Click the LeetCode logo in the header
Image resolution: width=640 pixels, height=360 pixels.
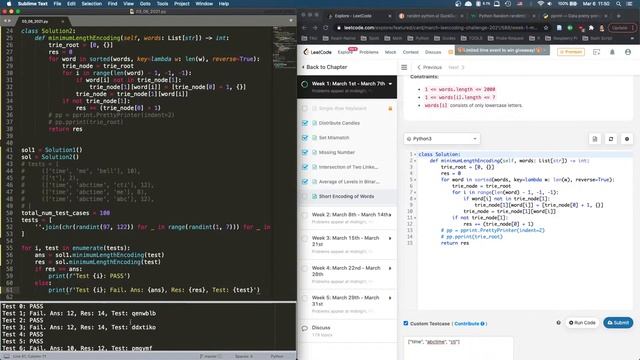point(318,52)
